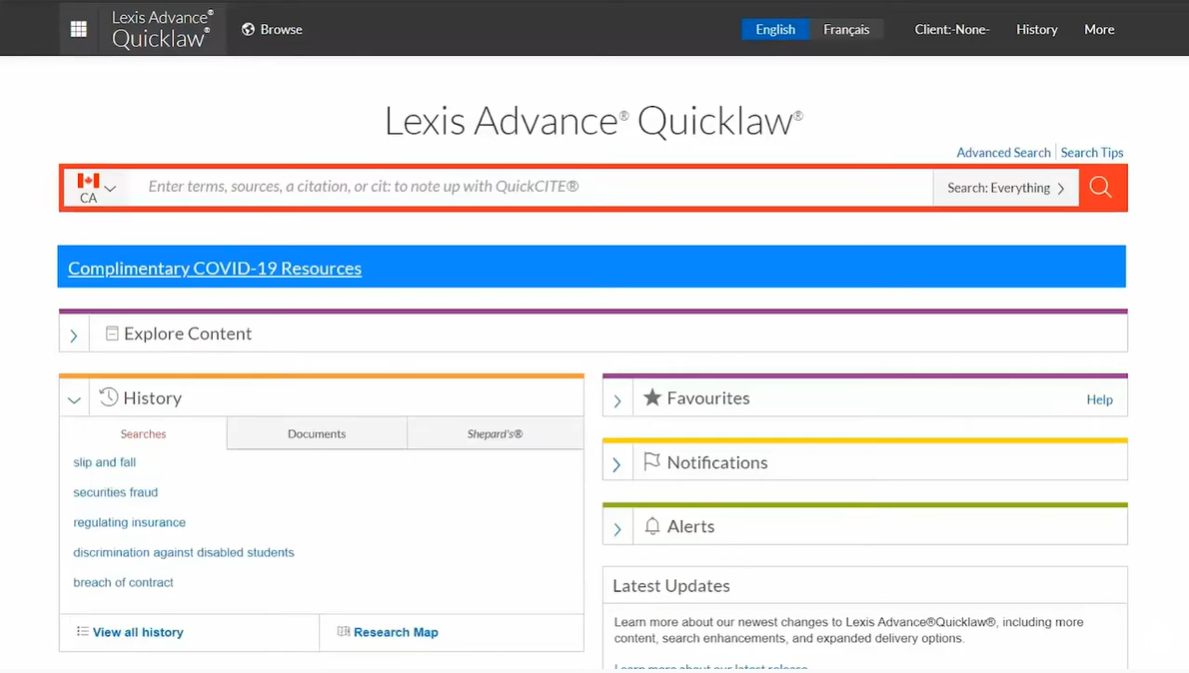Open the Search: Everything filter dropdown
This screenshot has width=1189, height=673.
tap(1005, 188)
